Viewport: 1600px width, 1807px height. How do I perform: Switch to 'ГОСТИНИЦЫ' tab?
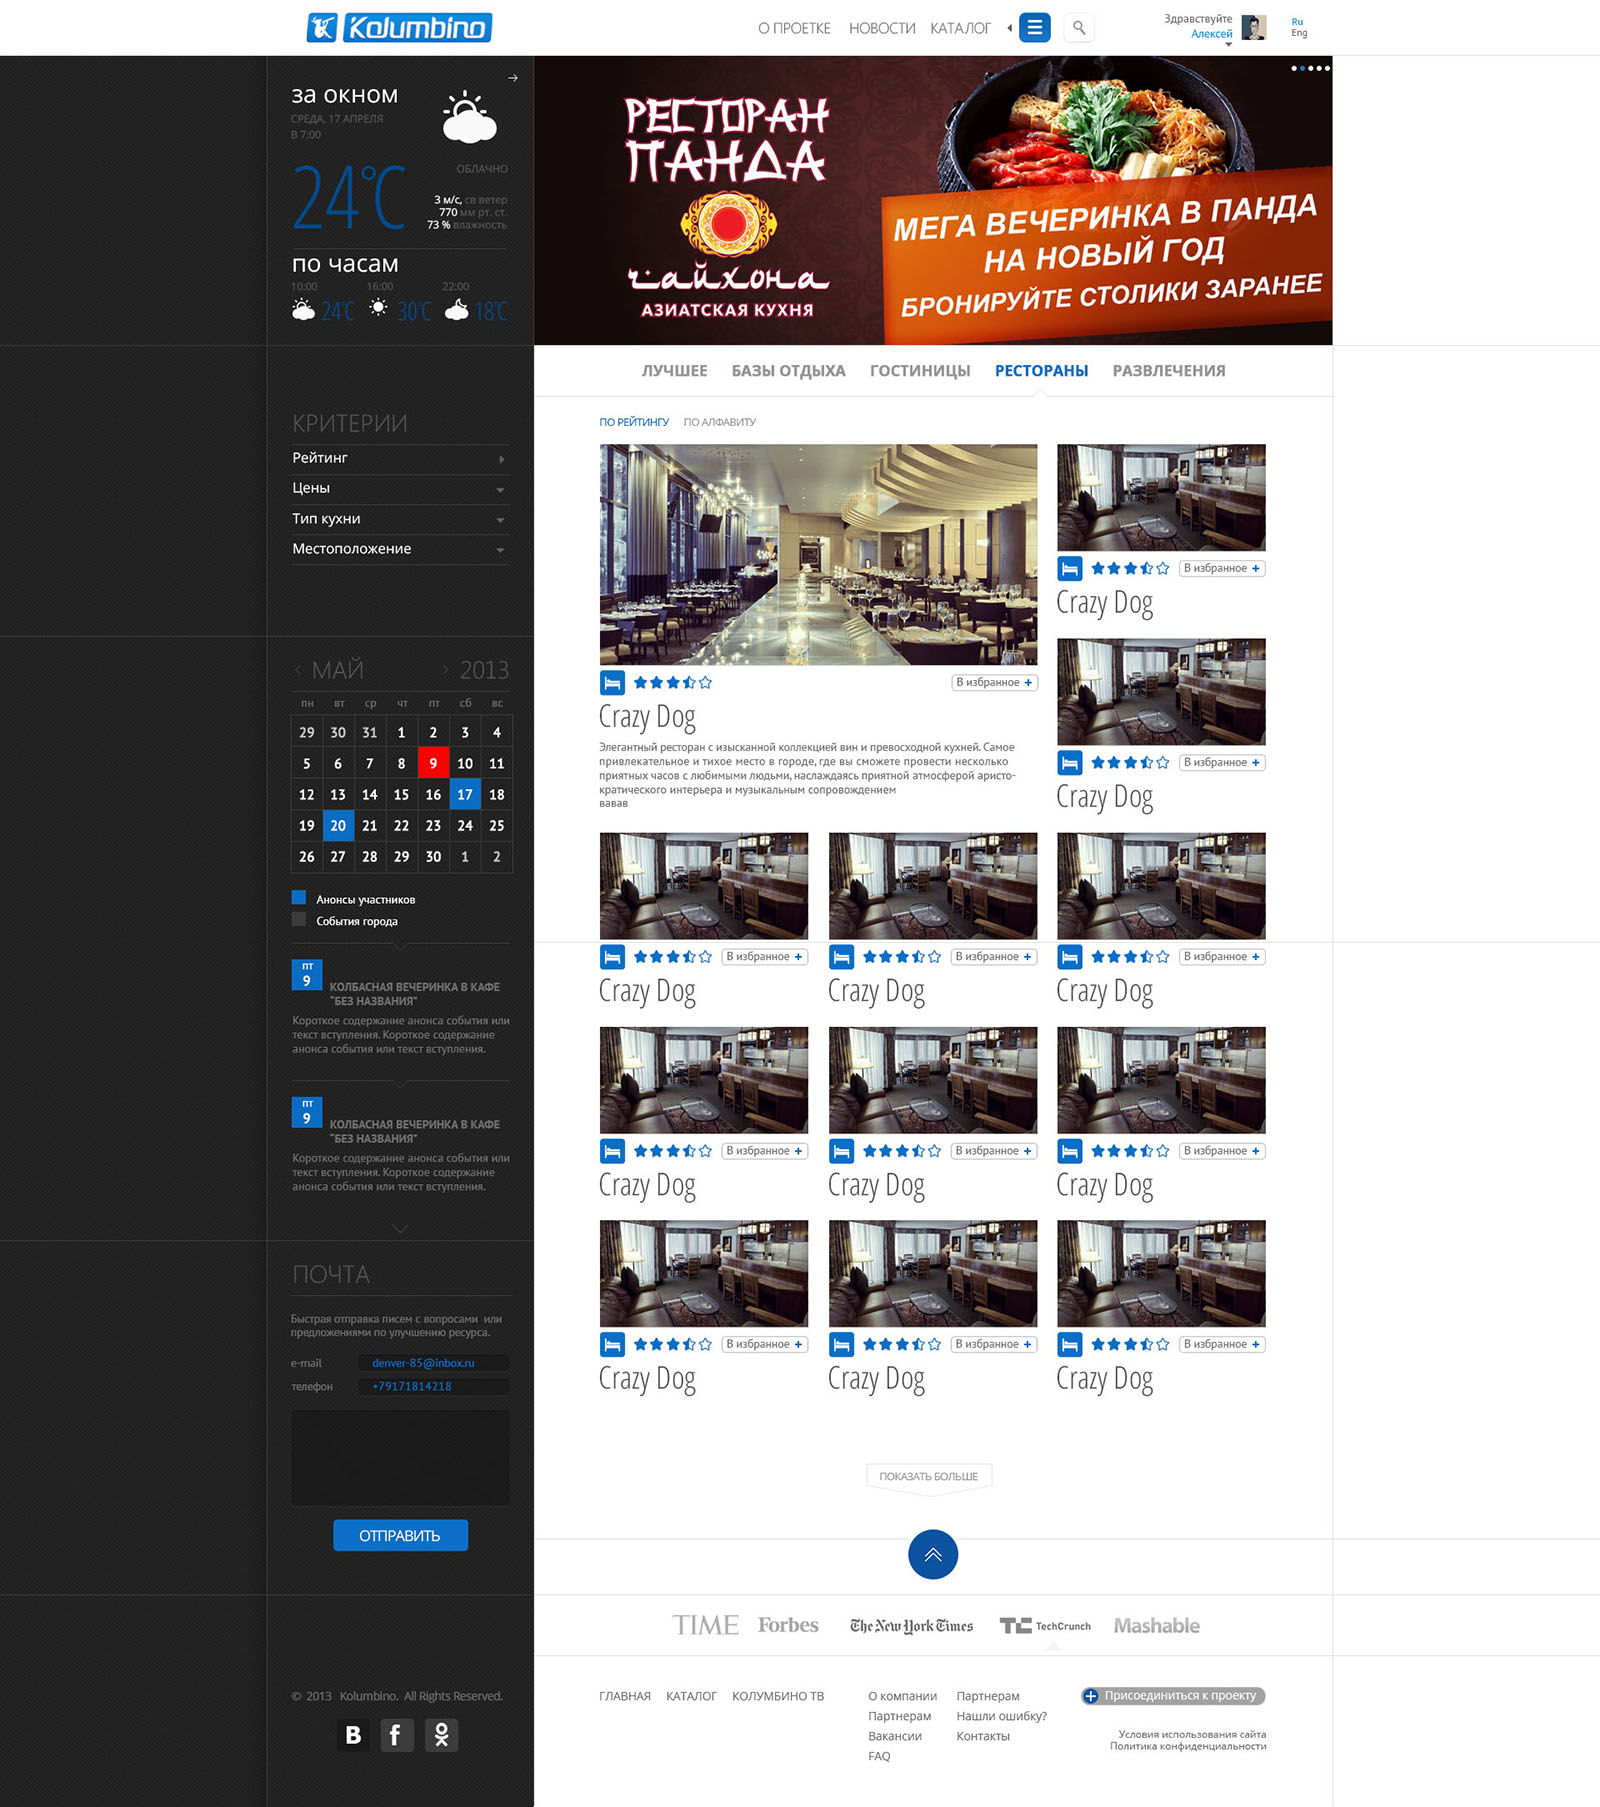tap(920, 371)
